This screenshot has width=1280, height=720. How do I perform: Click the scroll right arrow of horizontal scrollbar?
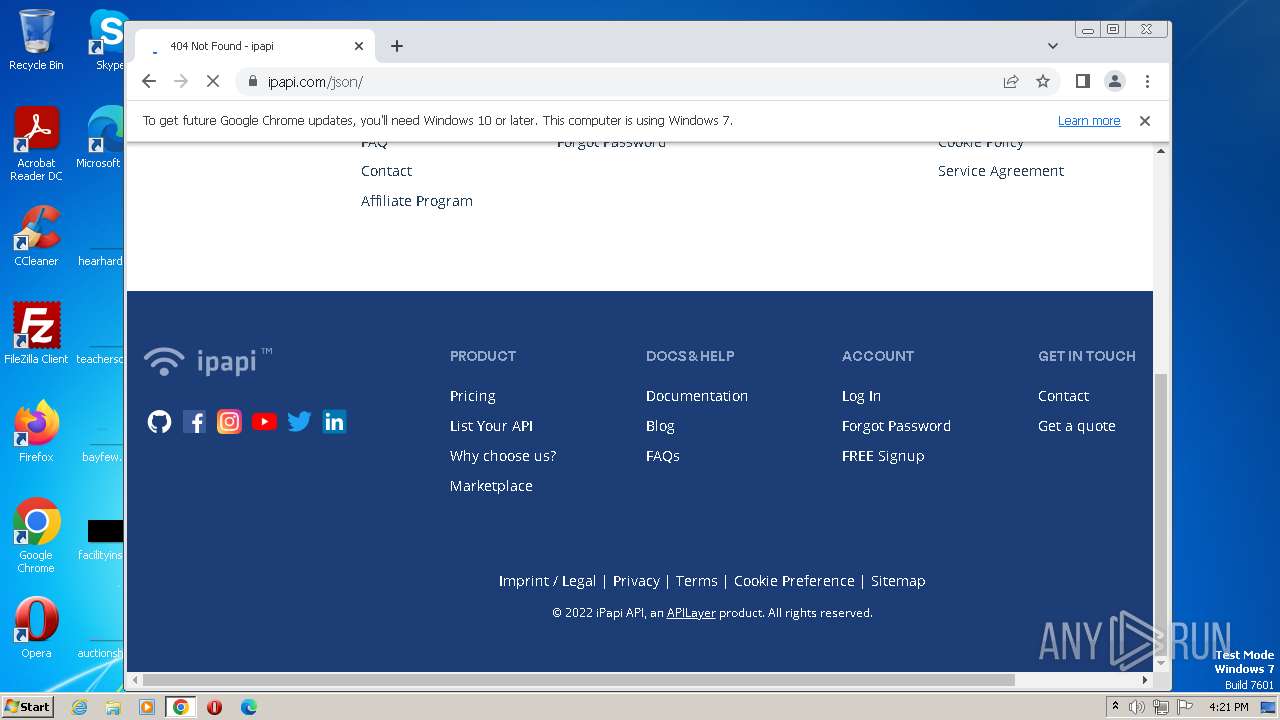[1145, 680]
